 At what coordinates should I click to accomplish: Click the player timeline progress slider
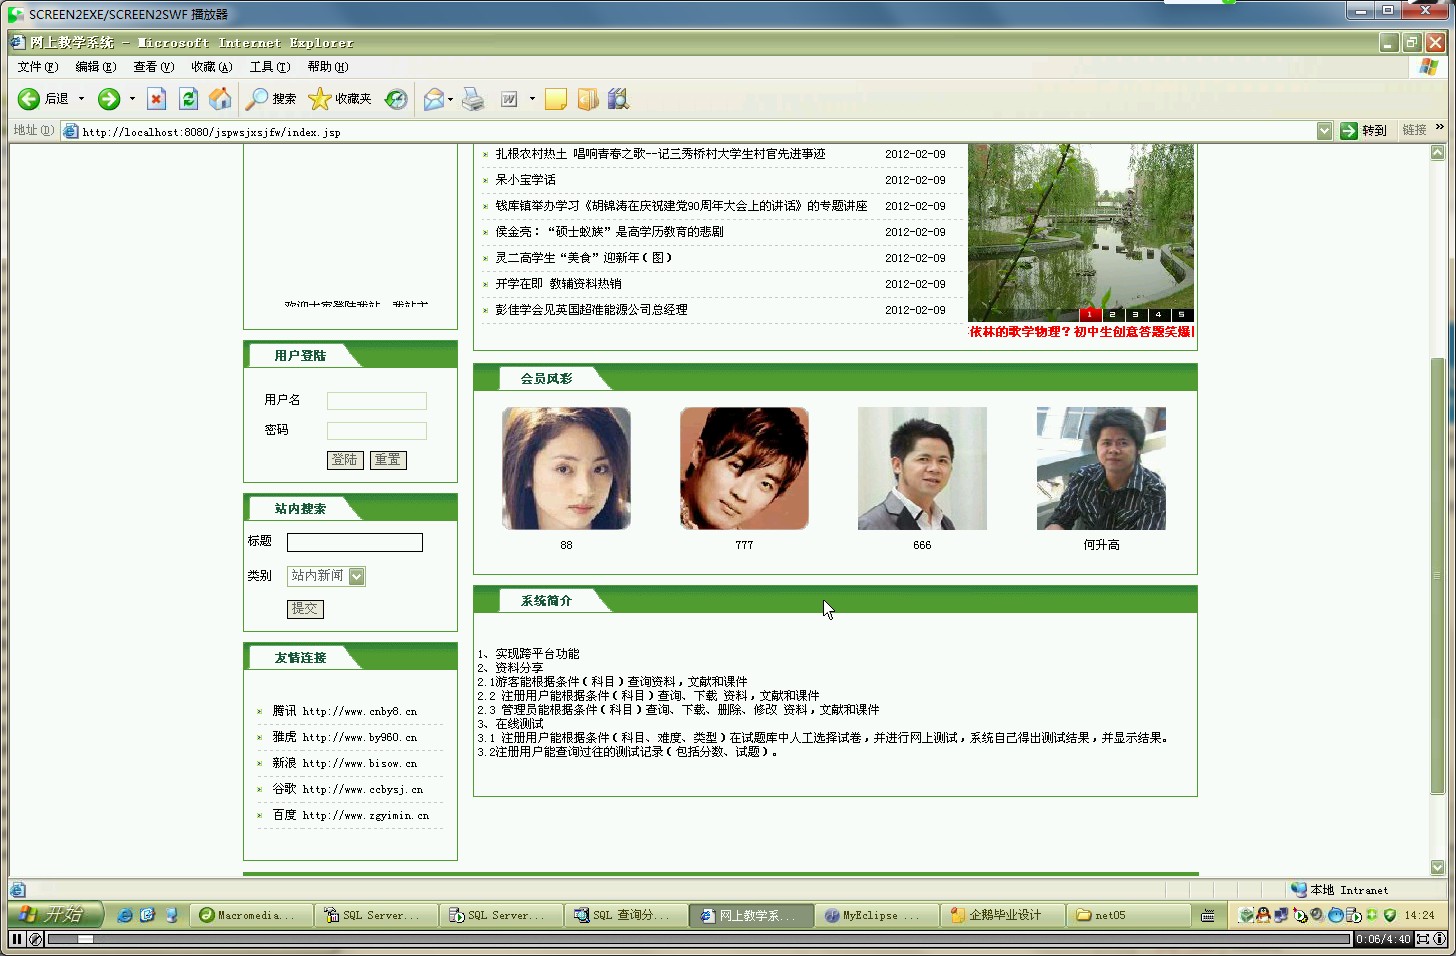pyautogui.click(x=85, y=939)
